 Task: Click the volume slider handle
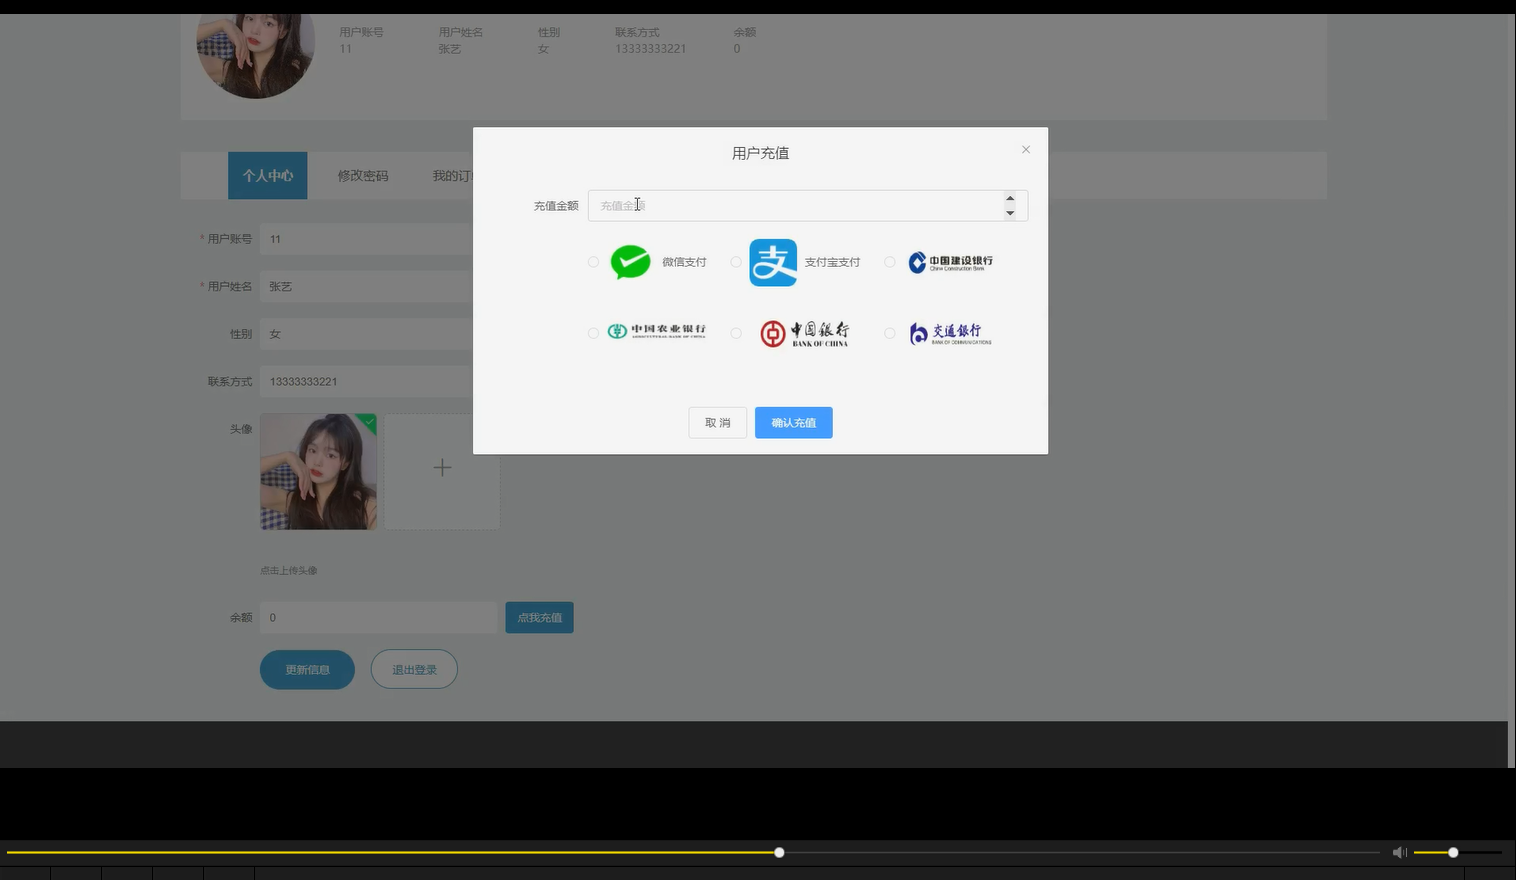(1453, 852)
